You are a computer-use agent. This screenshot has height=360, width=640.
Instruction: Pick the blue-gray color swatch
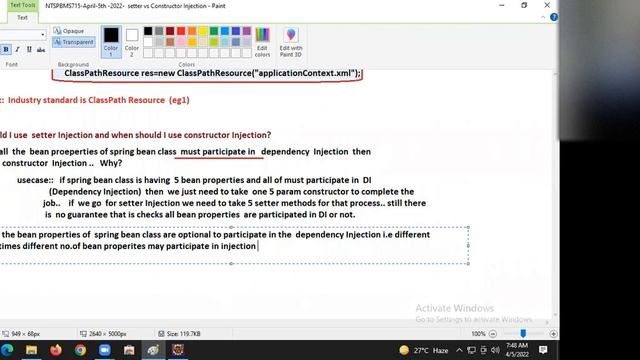[236, 42]
